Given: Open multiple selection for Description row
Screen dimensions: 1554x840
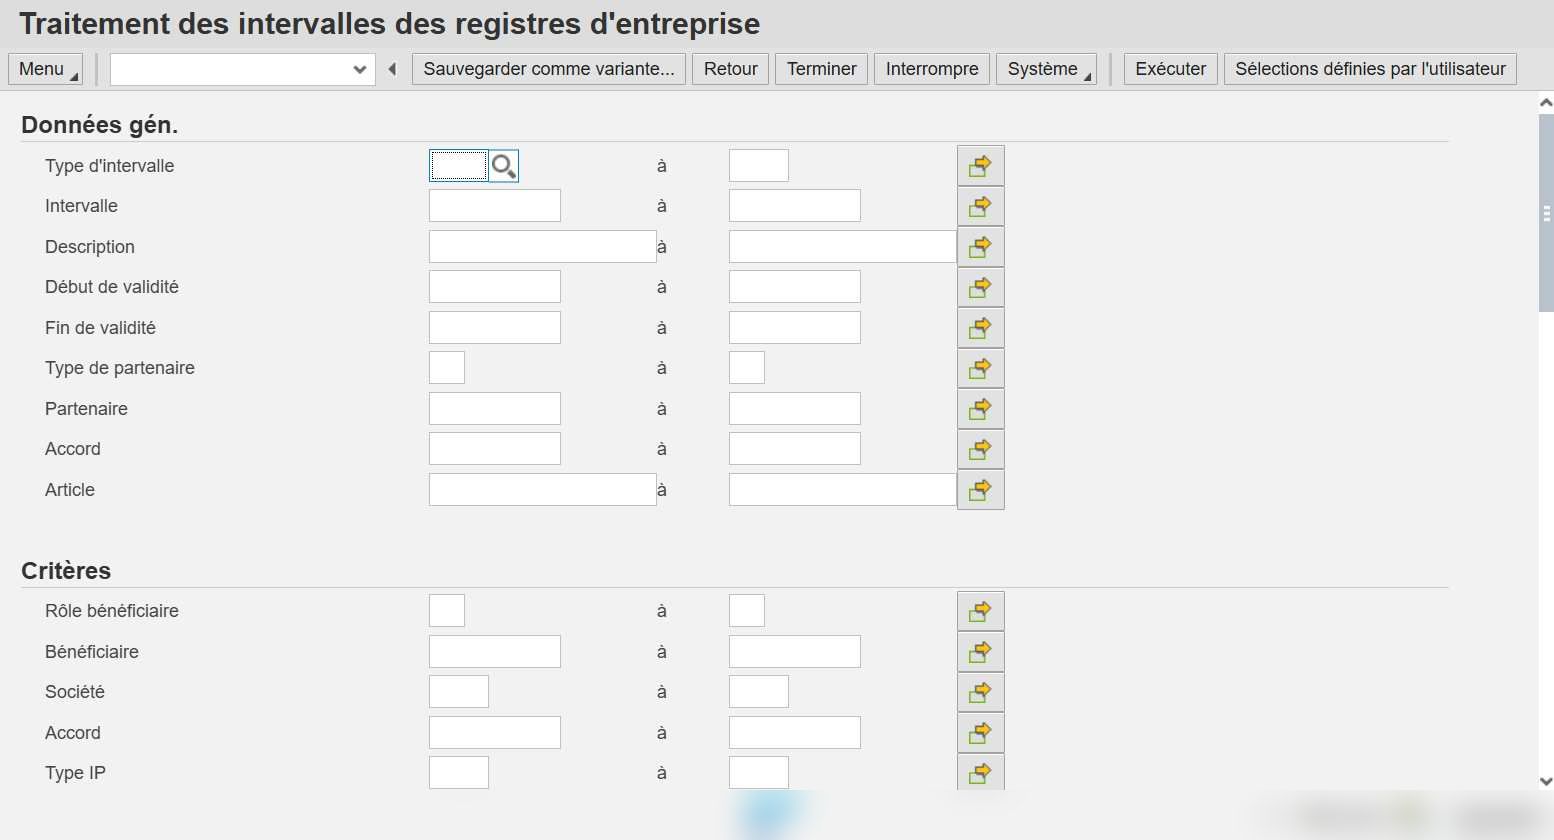Looking at the screenshot, I should [x=980, y=246].
